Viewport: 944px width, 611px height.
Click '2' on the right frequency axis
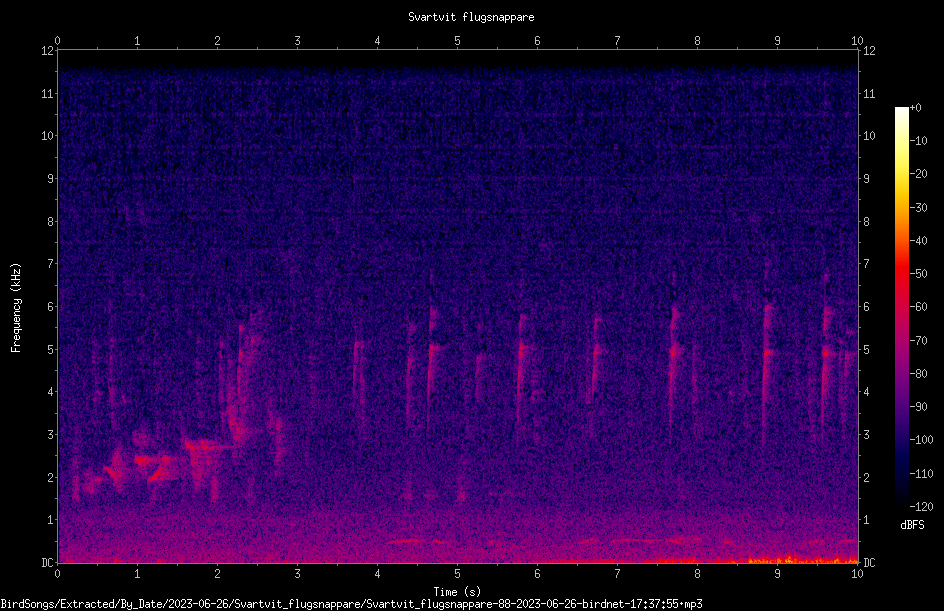point(867,477)
